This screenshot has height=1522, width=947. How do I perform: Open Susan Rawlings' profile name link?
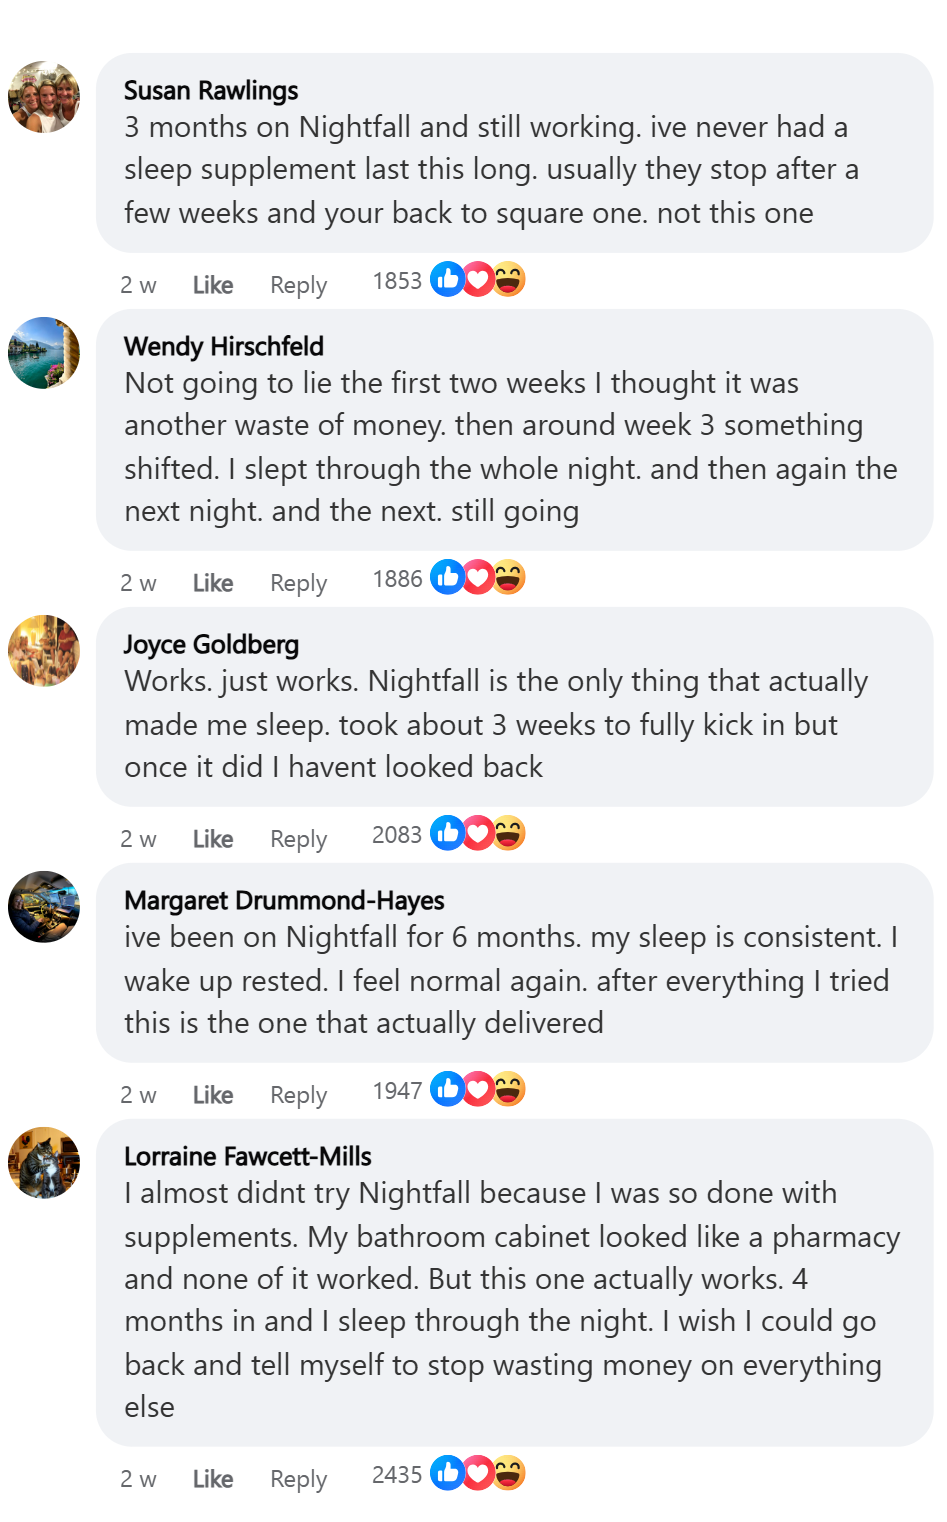[211, 91]
